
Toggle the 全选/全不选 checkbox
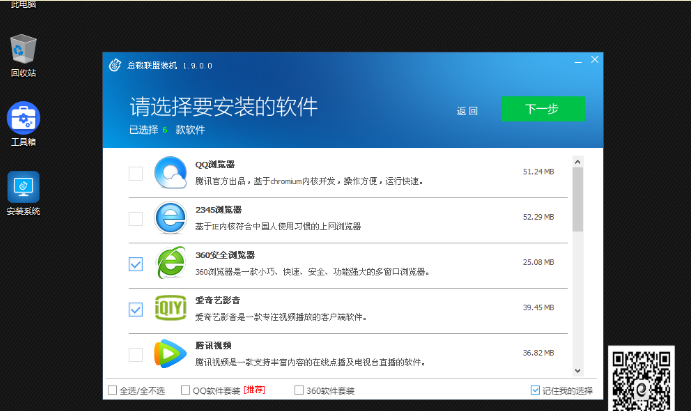coord(113,390)
